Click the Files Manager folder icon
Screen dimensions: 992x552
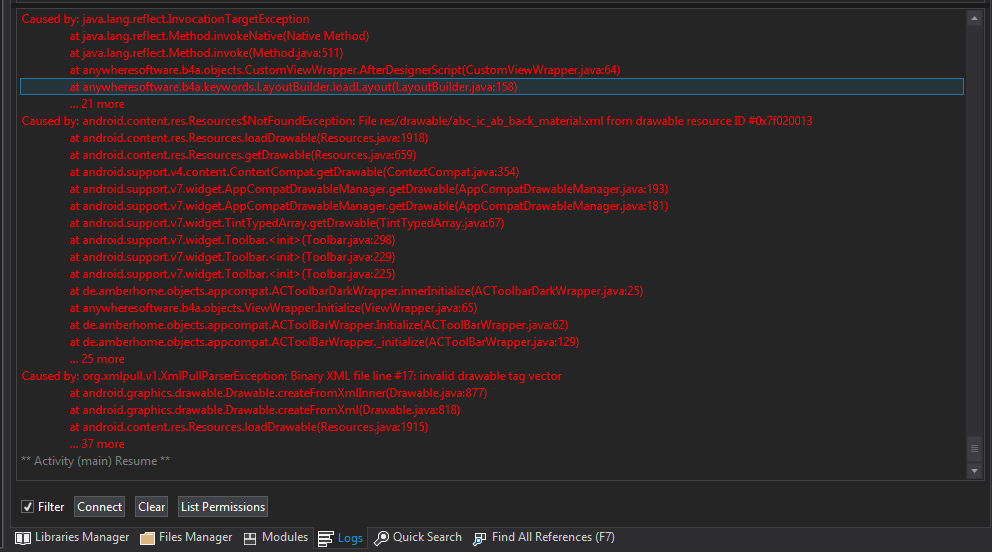coord(148,538)
